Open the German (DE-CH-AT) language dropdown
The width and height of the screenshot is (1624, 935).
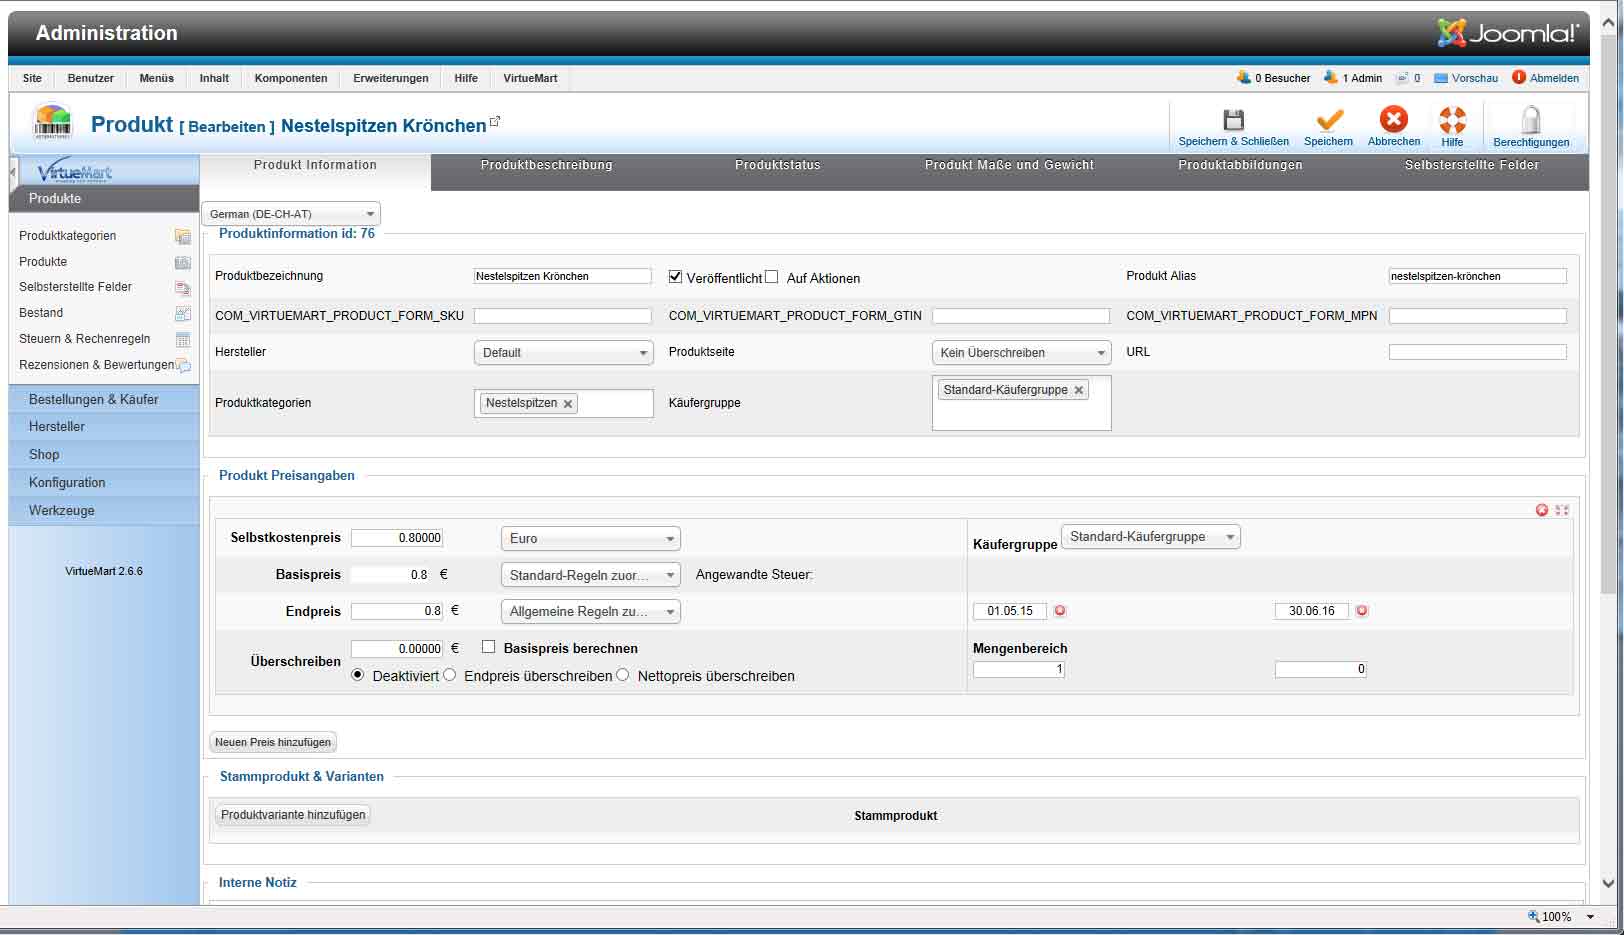(x=291, y=214)
